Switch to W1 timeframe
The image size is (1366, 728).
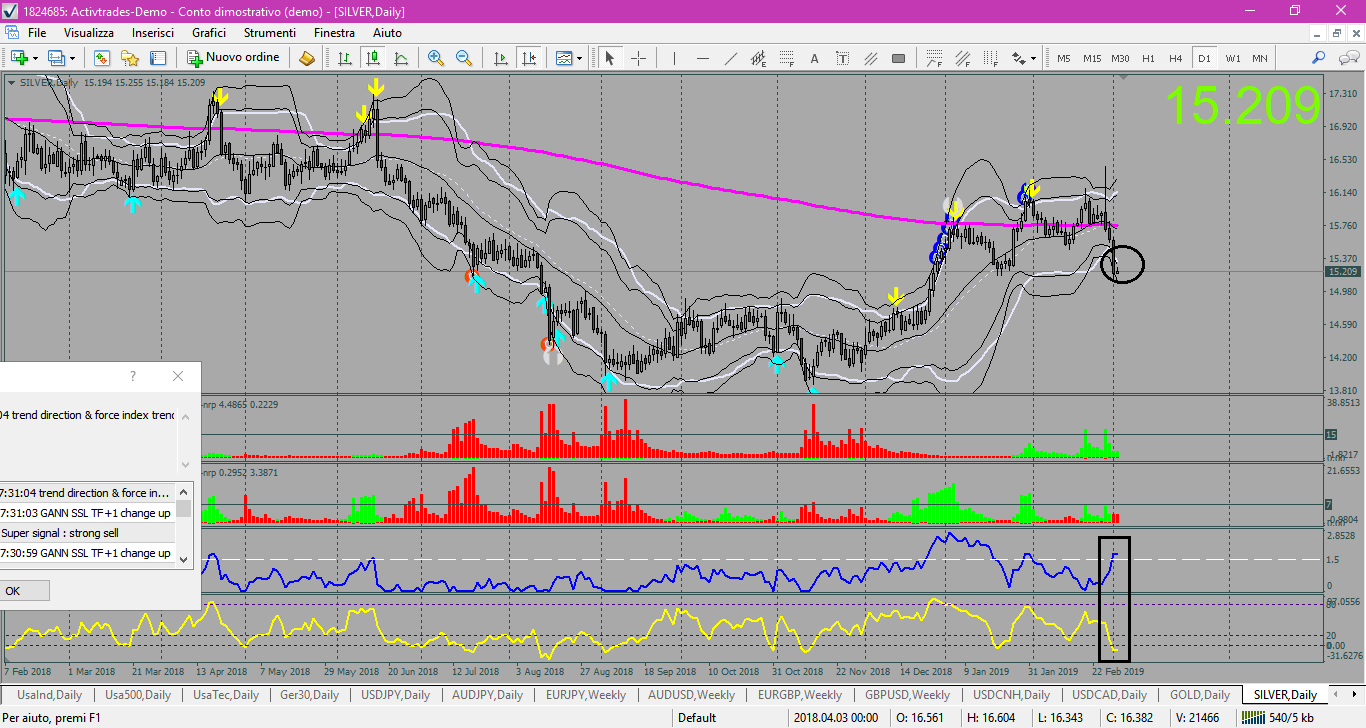tap(1232, 58)
